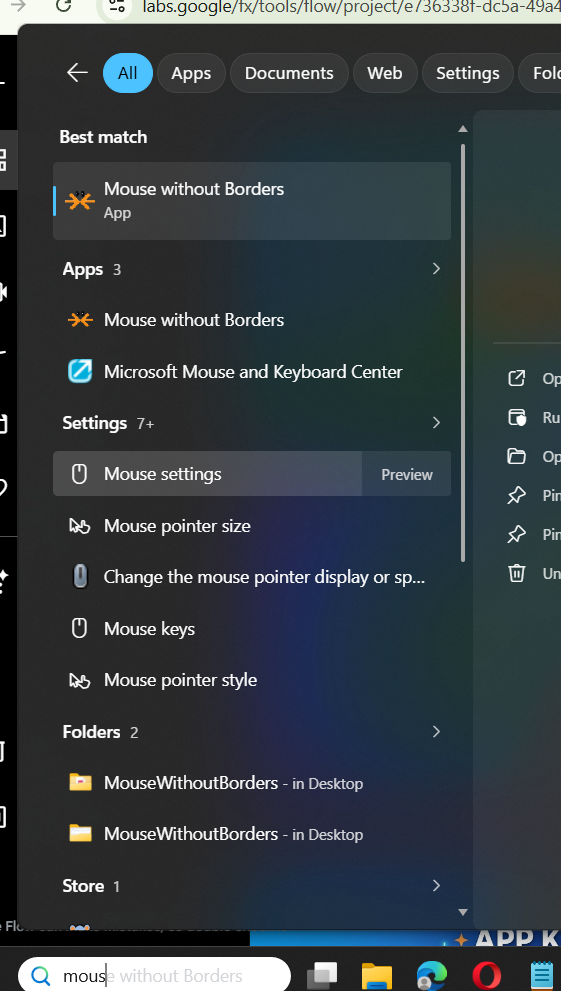Switch to the Documents filter tab

(289, 73)
